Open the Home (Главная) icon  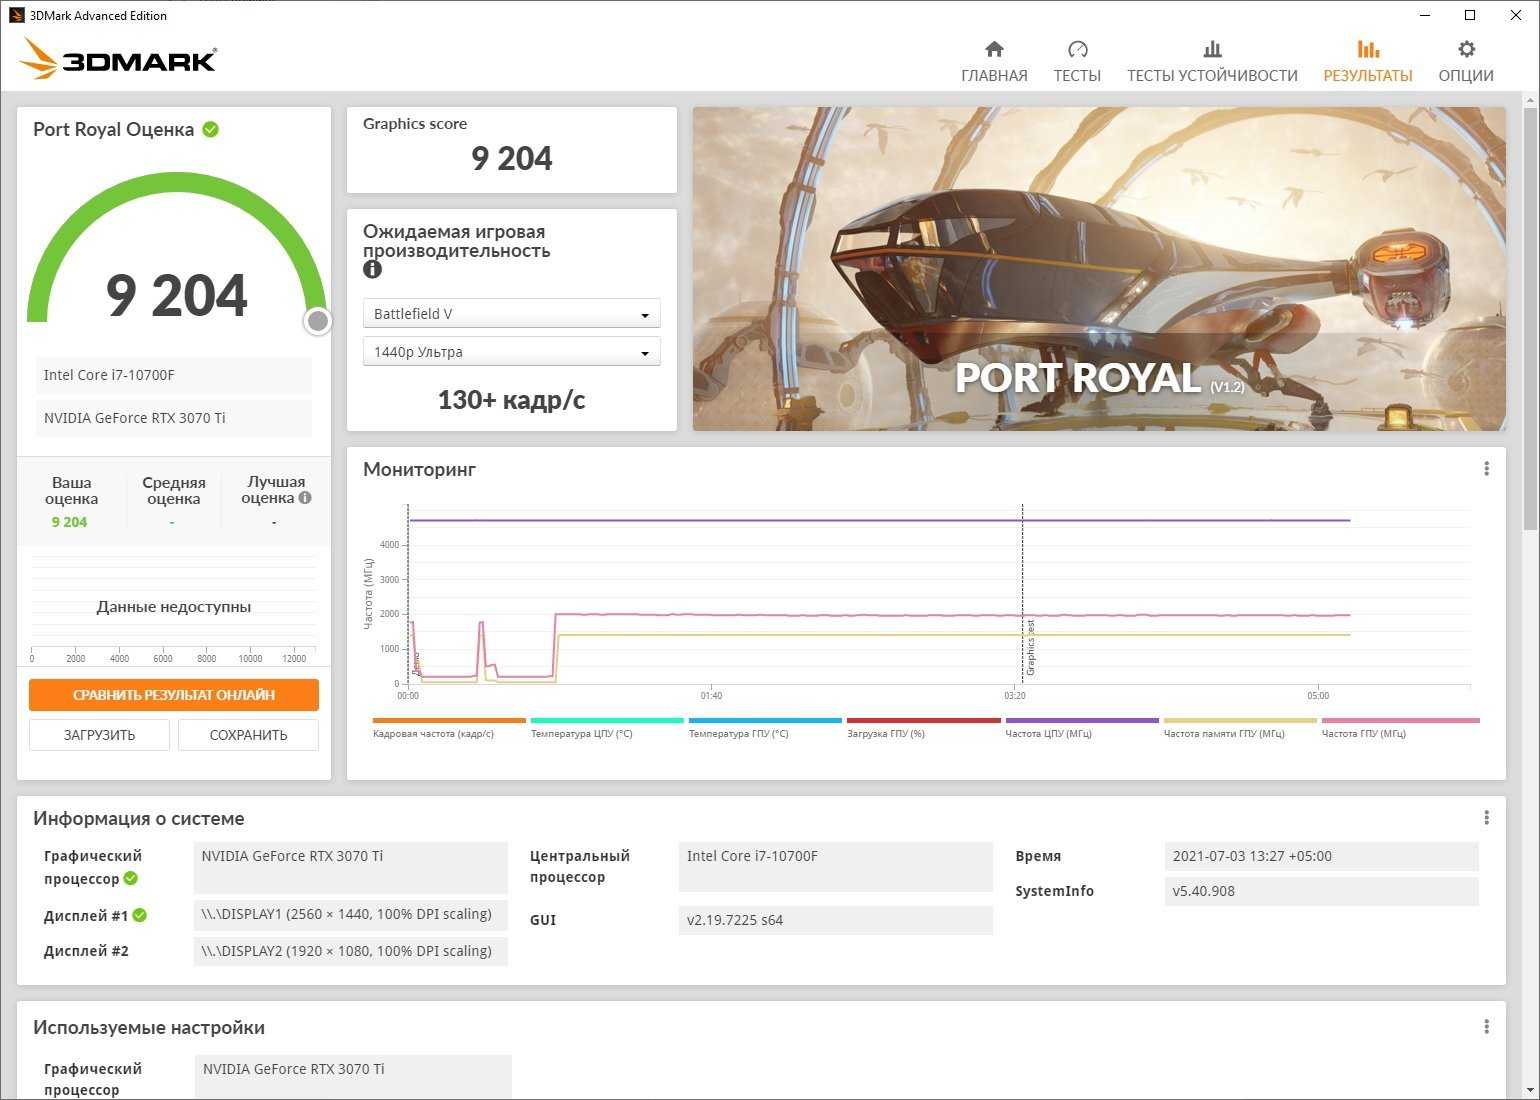click(994, 49)
